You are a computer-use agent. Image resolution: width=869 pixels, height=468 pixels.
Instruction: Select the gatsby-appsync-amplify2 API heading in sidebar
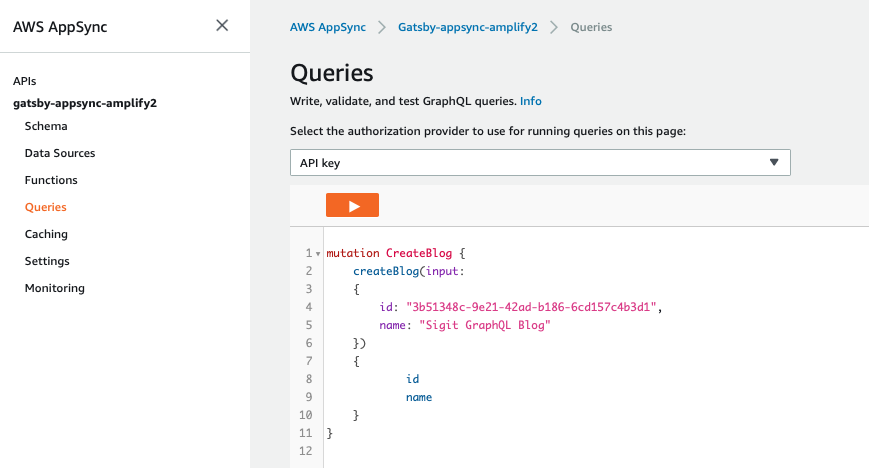pos(85,103)
